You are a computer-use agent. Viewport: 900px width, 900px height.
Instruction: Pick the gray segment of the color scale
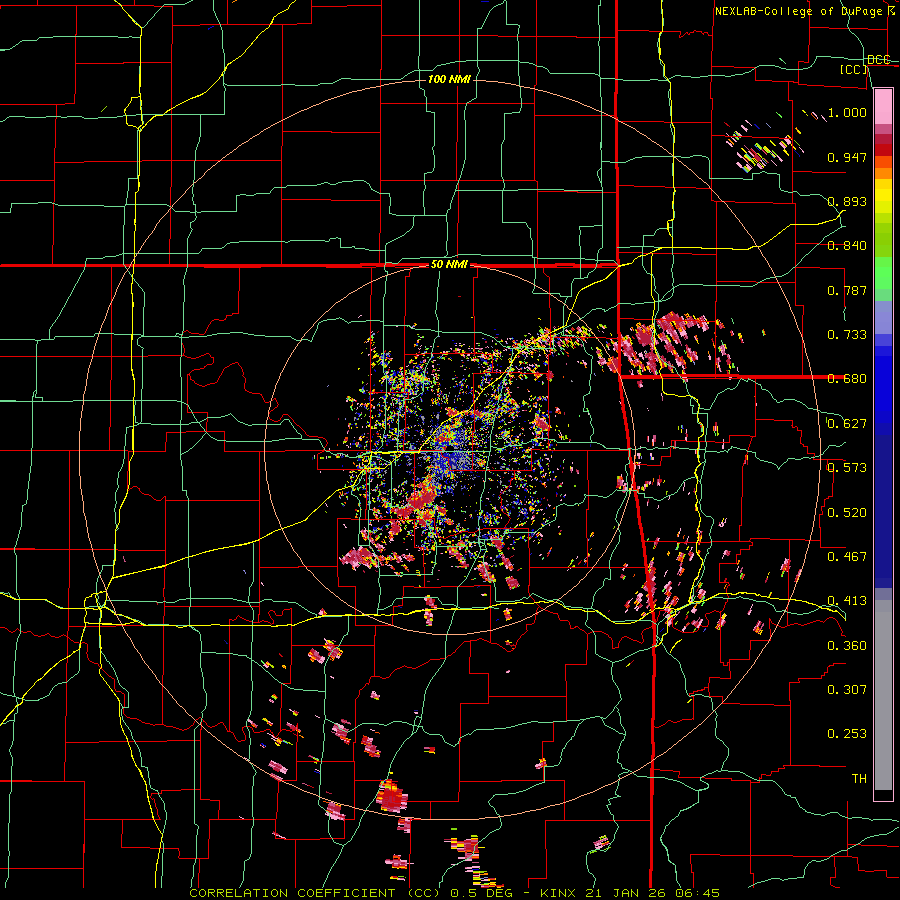coord(883,695)
